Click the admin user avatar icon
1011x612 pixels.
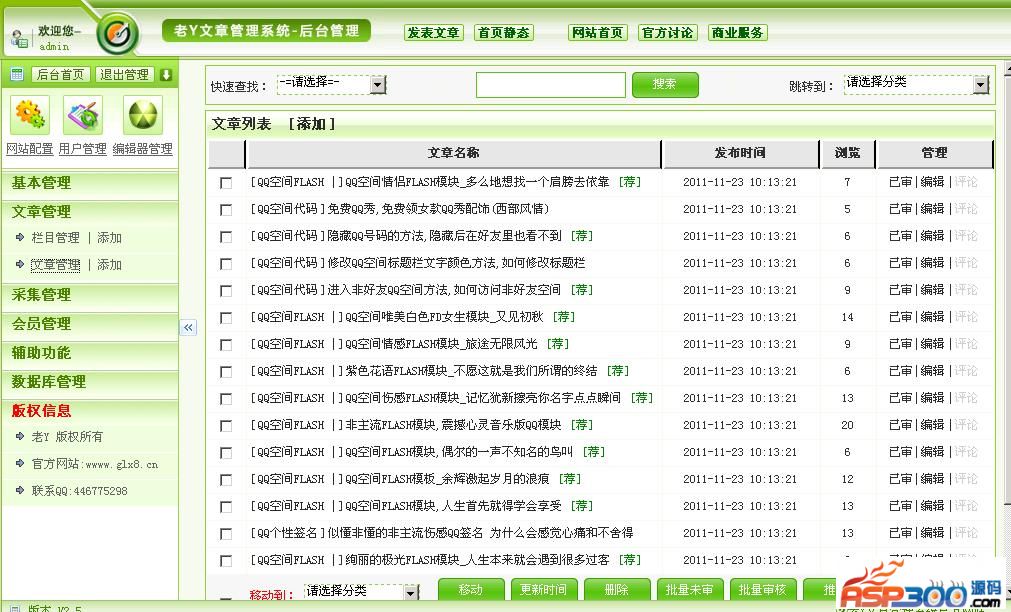pos(19,39)
